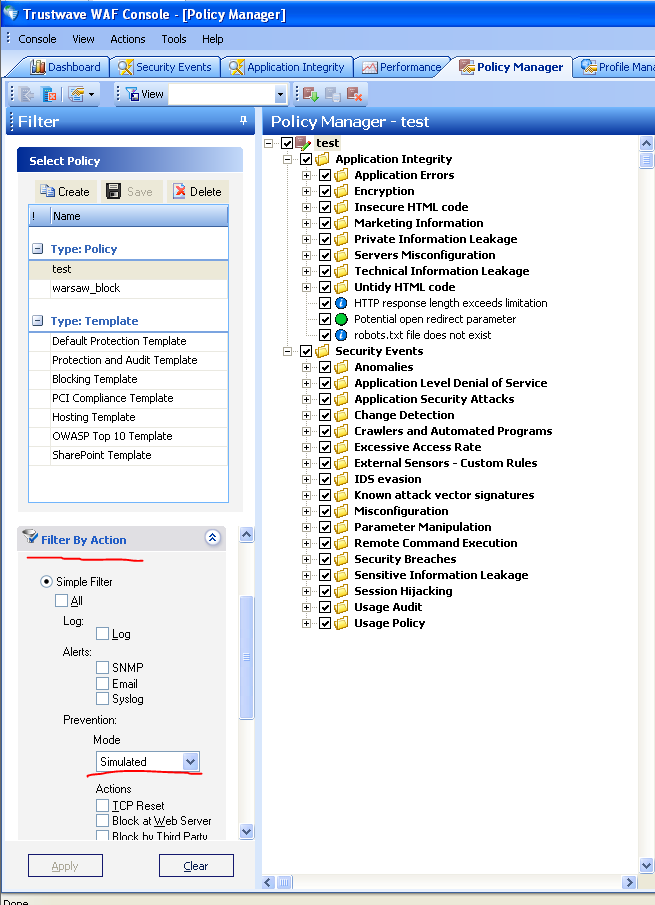Click the pin icon on Filter panel
The width and height of the screenshot is (655, 905).
pos(243,121)
